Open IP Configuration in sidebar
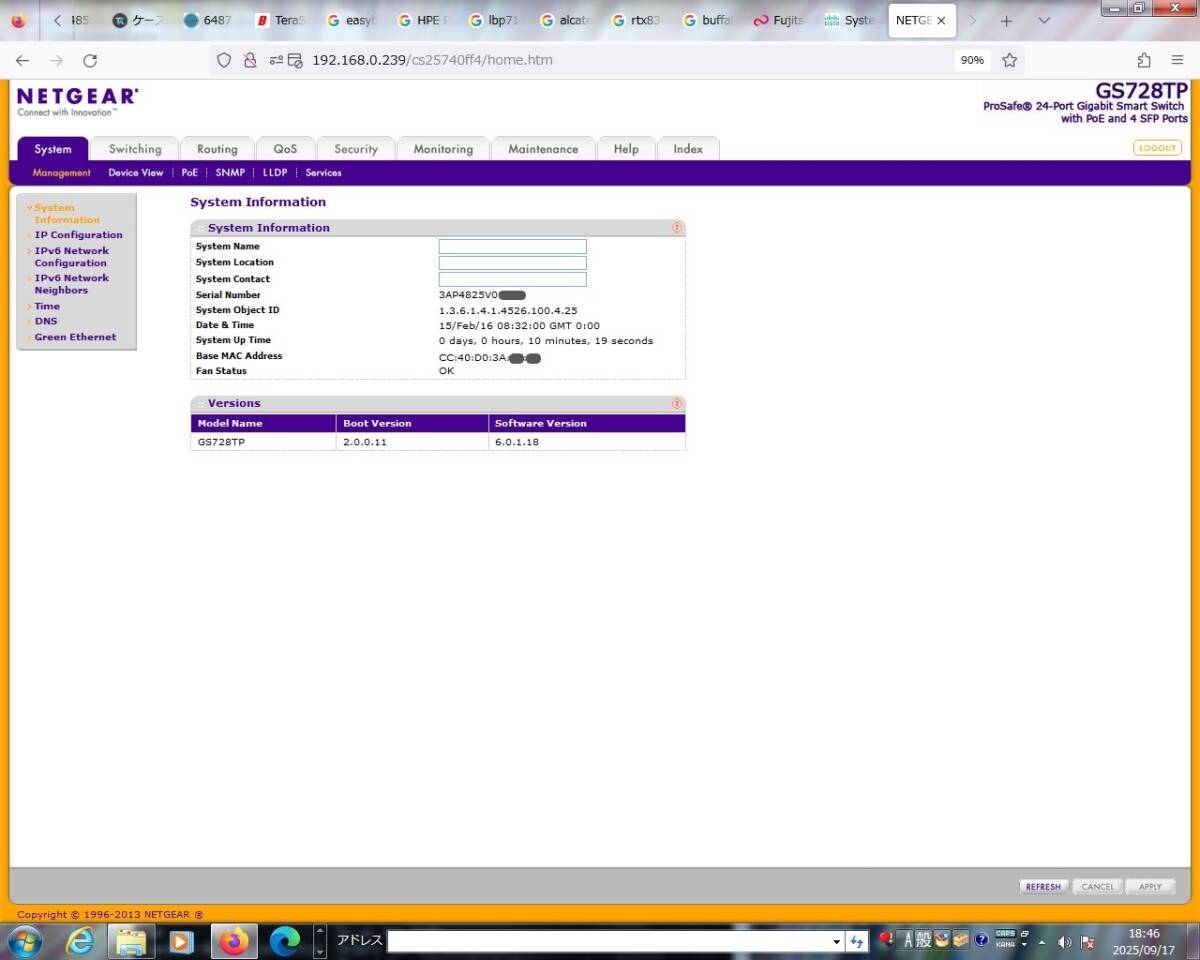Screen dimensions: 1200x960 [78, 235]
